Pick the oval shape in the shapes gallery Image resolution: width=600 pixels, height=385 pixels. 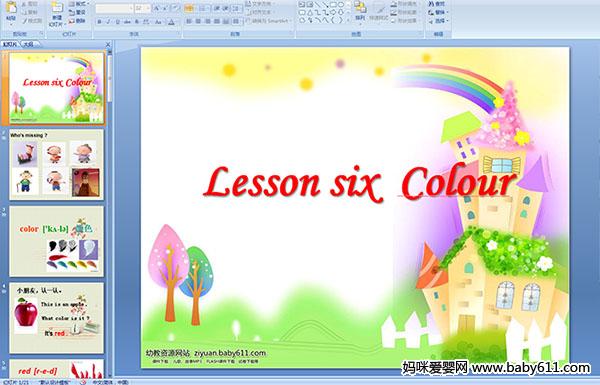(x=341, y=4)
